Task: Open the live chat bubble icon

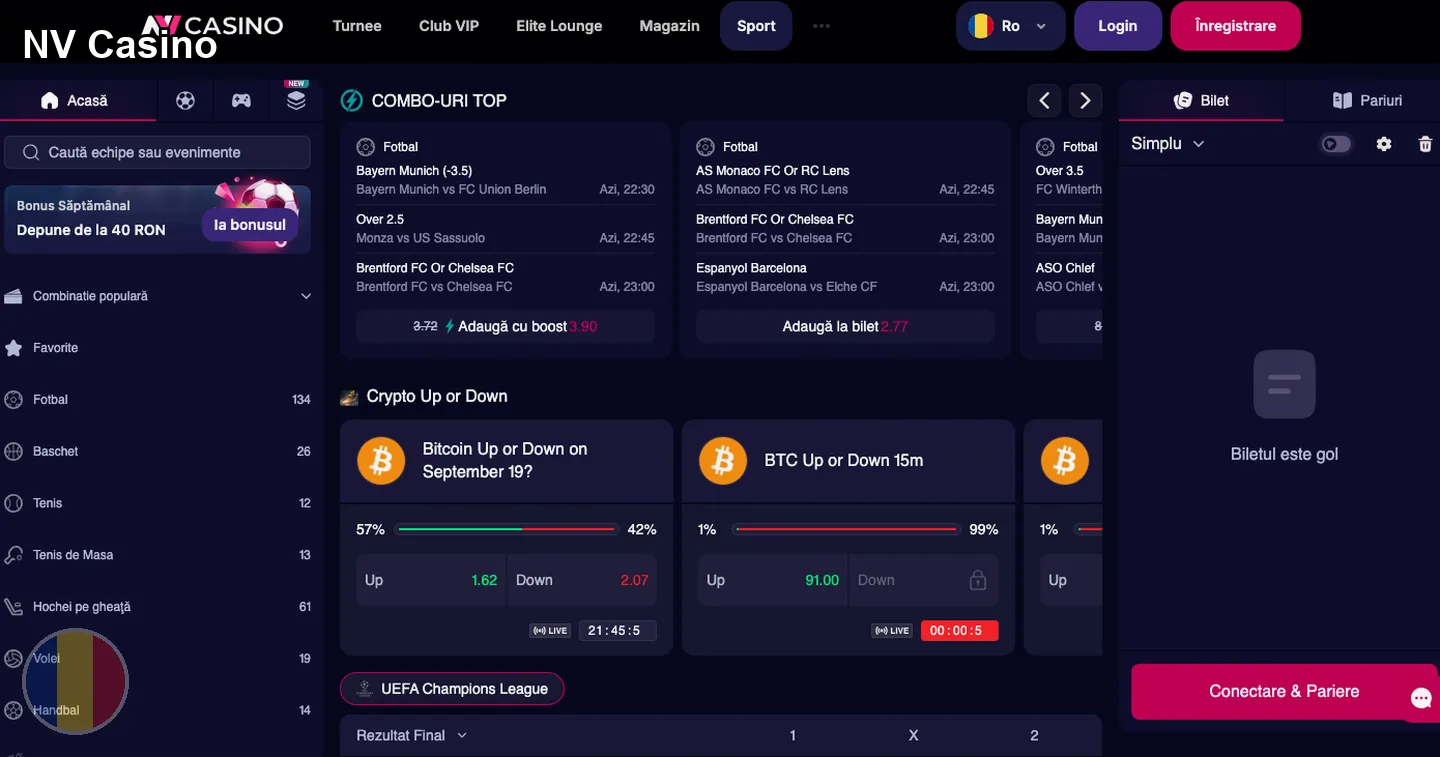Action: (x=1421, y=698)
